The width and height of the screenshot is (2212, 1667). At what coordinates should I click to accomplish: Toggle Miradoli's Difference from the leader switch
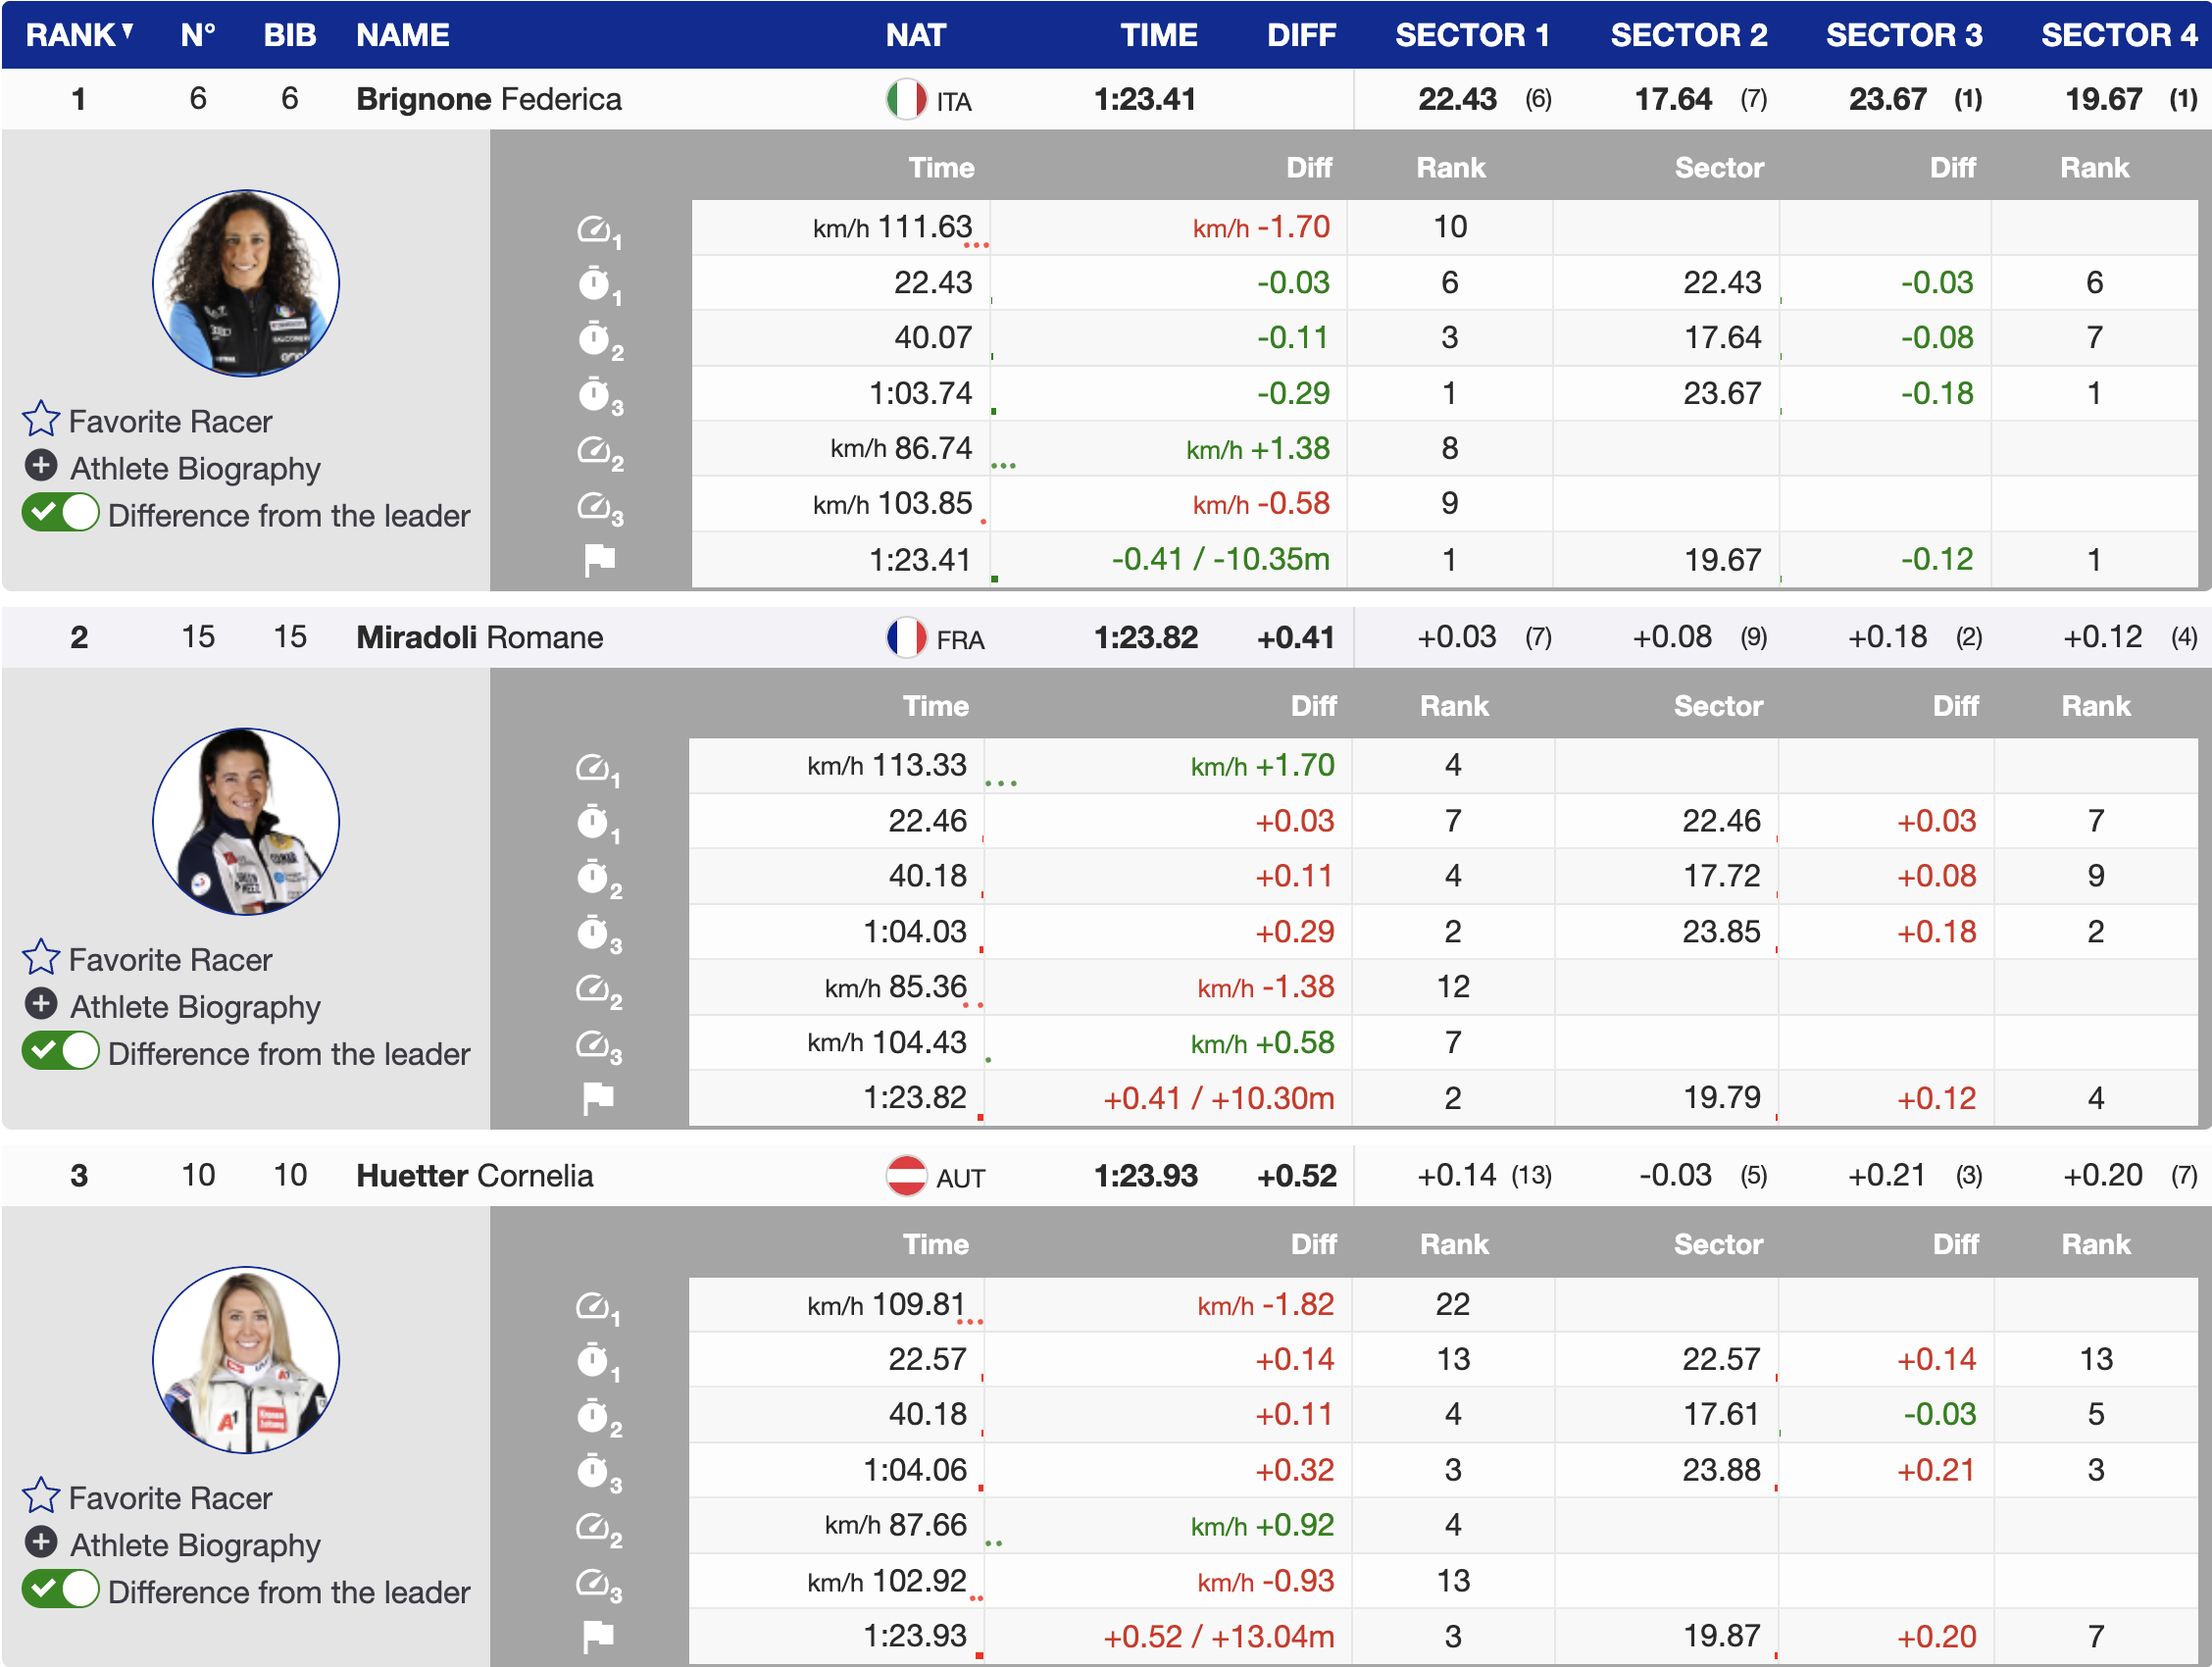pos(61,1052)
